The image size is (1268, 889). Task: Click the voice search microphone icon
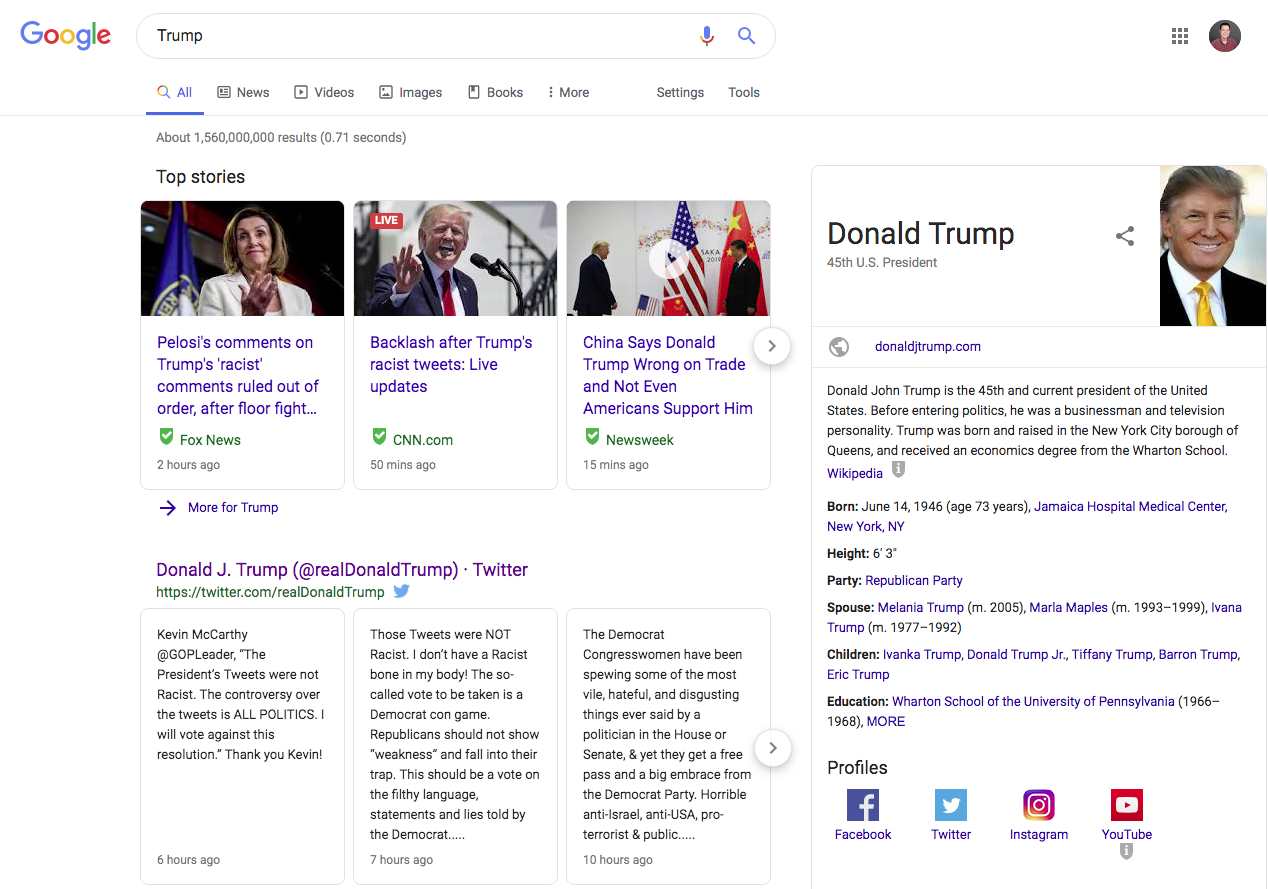pyautogui.click(x=707, y=35)
